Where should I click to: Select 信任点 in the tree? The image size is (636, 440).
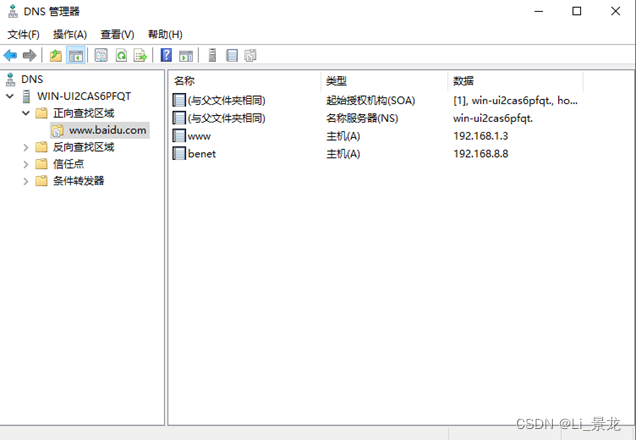69,164
